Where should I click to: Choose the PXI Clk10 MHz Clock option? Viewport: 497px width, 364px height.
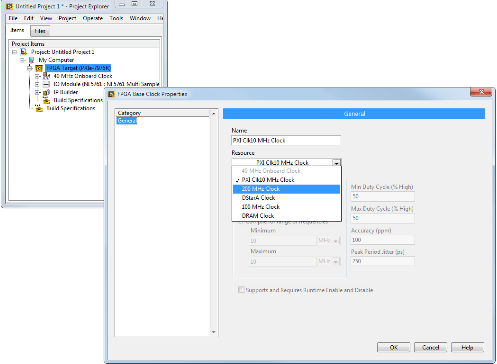point(286,180)
